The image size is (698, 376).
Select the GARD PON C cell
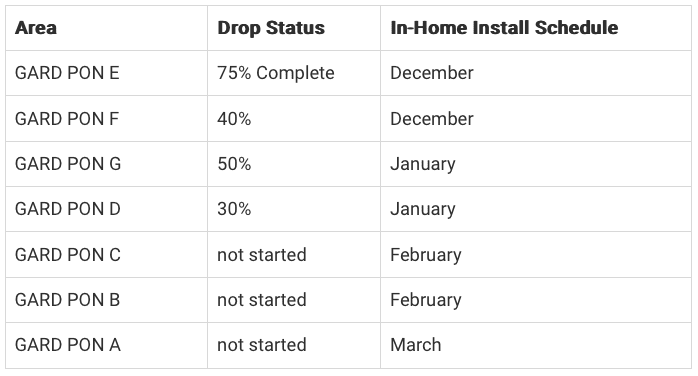(68, 255)
